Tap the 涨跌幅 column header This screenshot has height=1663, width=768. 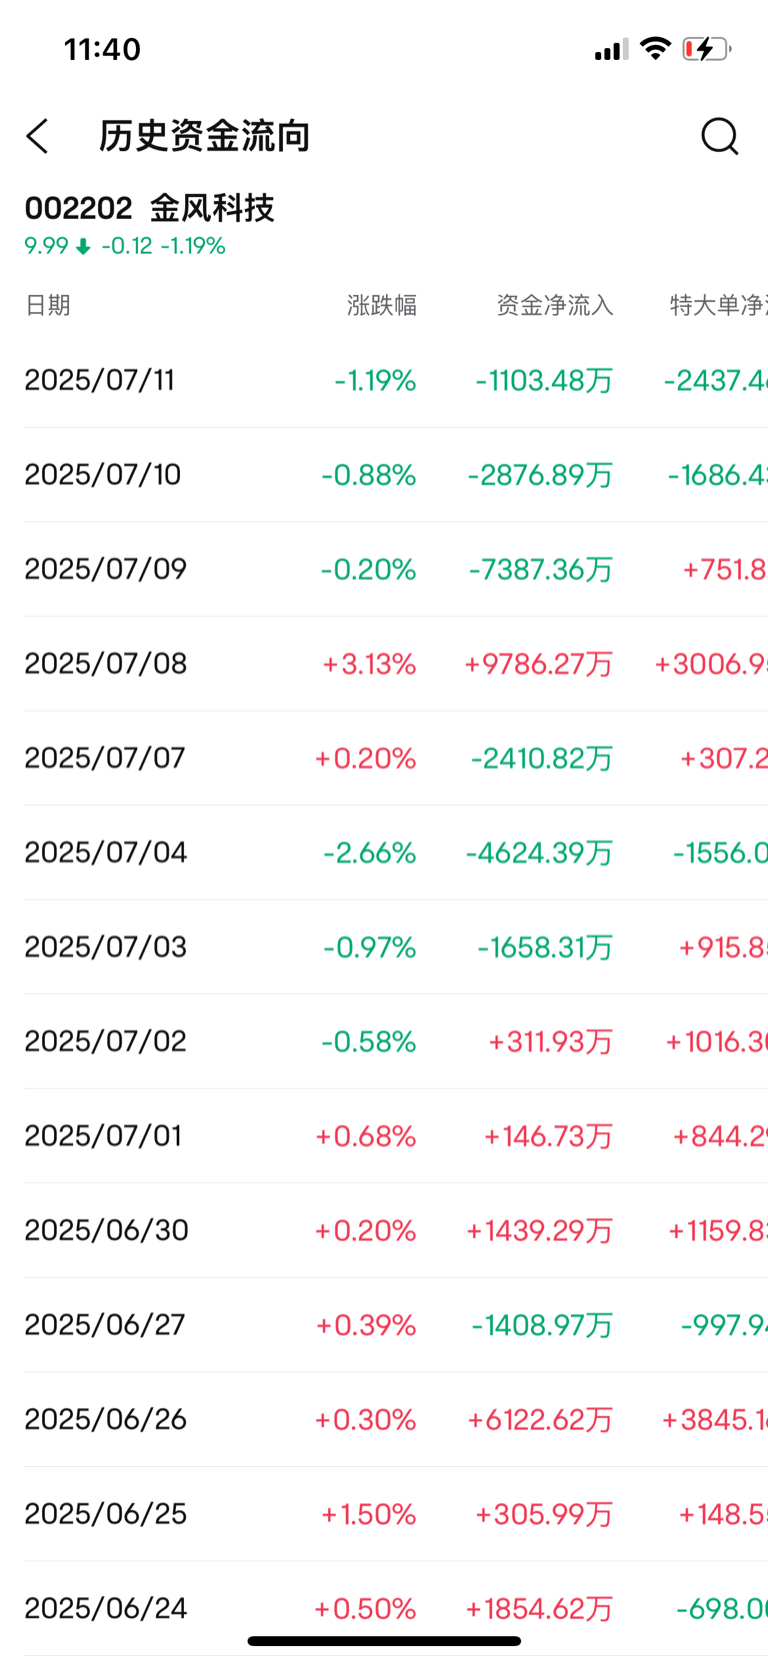click(382, 305)
